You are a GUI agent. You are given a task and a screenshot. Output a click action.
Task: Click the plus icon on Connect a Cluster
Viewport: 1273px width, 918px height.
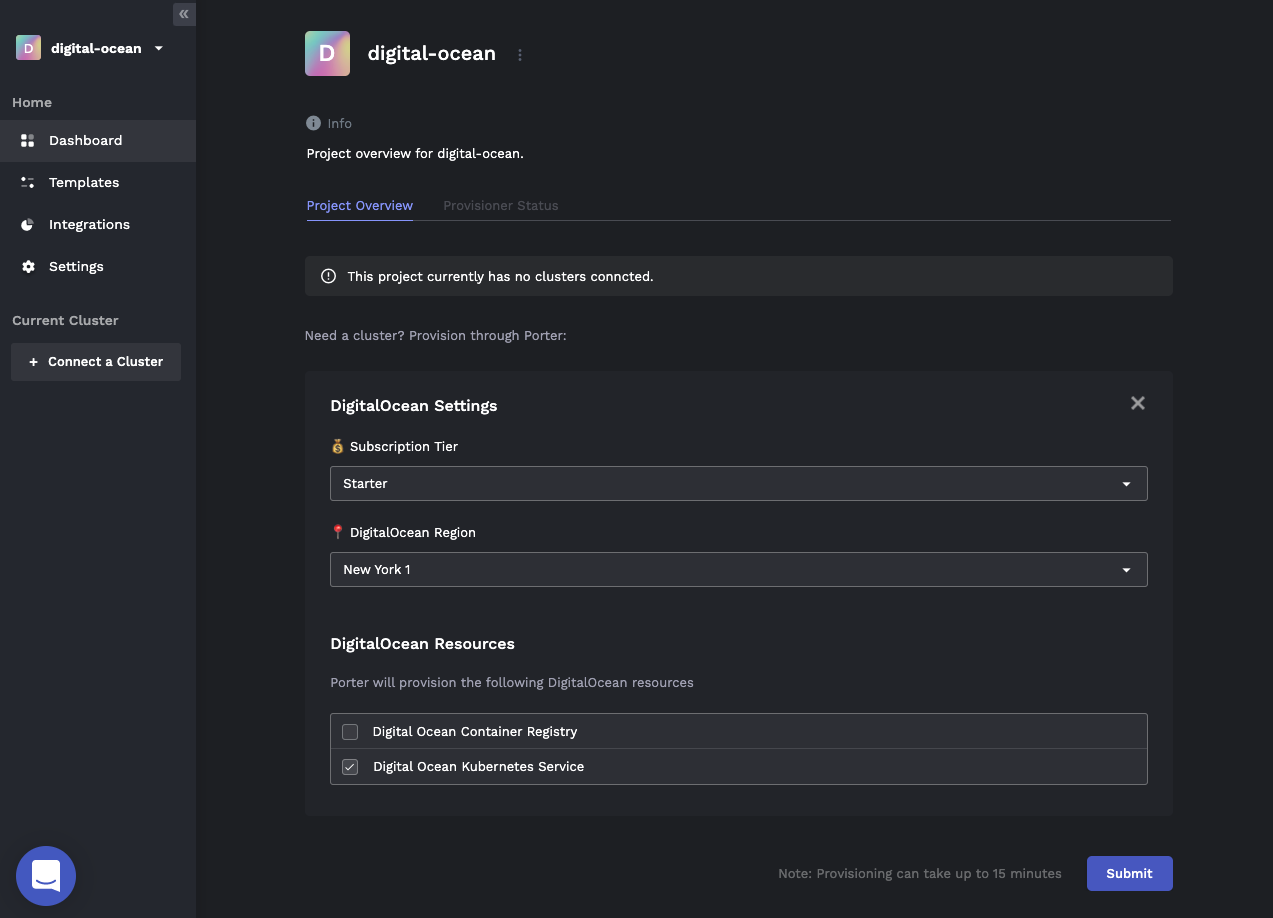point(33,362)
